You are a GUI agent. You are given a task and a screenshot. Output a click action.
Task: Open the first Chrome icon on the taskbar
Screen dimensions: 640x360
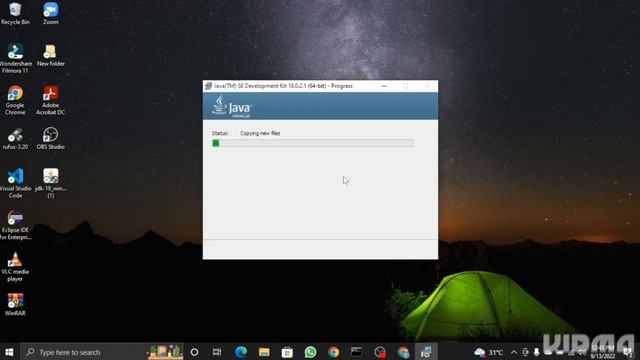click(333, 352)
